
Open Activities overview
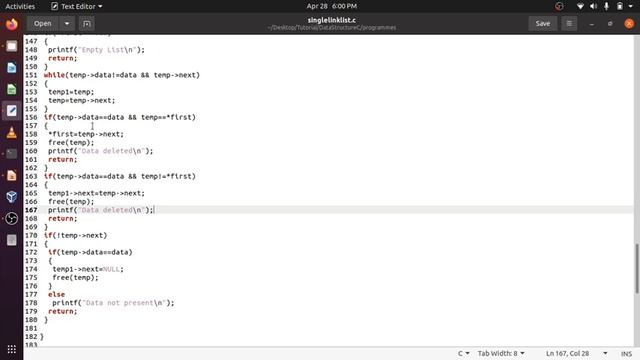coord(20,6)
